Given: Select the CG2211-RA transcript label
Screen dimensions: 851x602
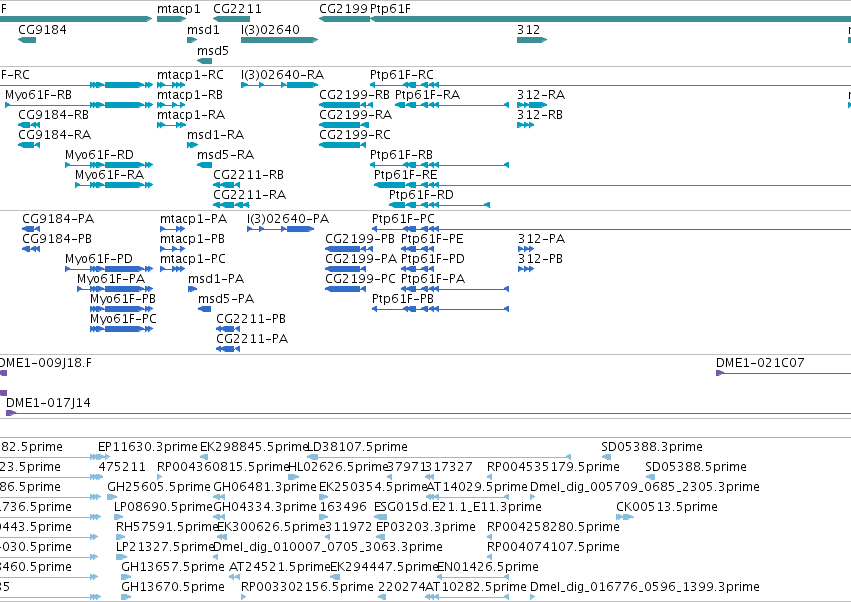Looking at the screenshot, I should pos(250,195).
